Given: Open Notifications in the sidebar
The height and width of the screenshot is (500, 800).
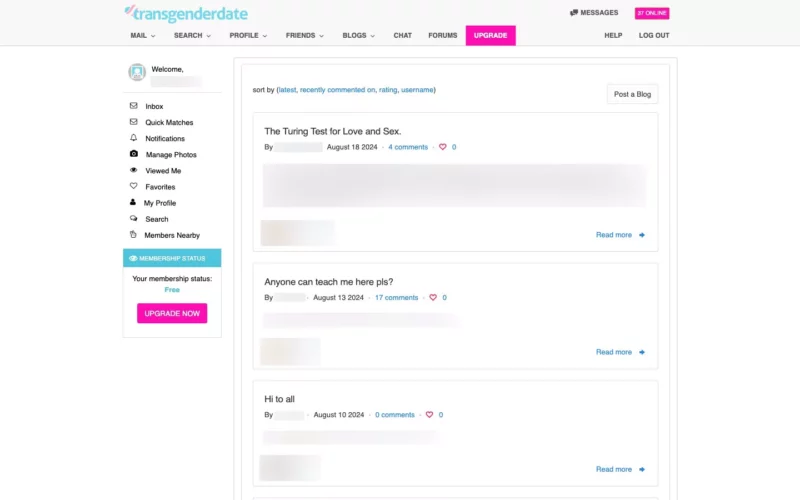Looking at the screenshot, I should coord(165,138).
